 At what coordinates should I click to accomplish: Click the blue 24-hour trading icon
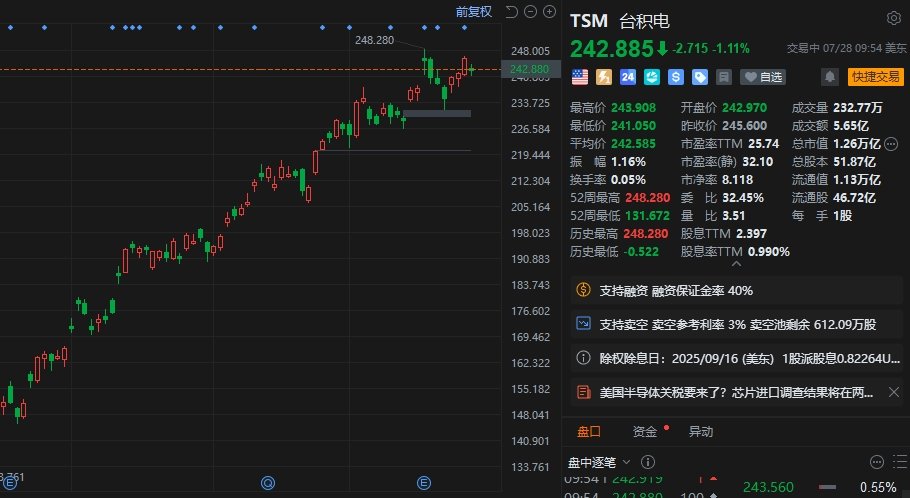627,77
